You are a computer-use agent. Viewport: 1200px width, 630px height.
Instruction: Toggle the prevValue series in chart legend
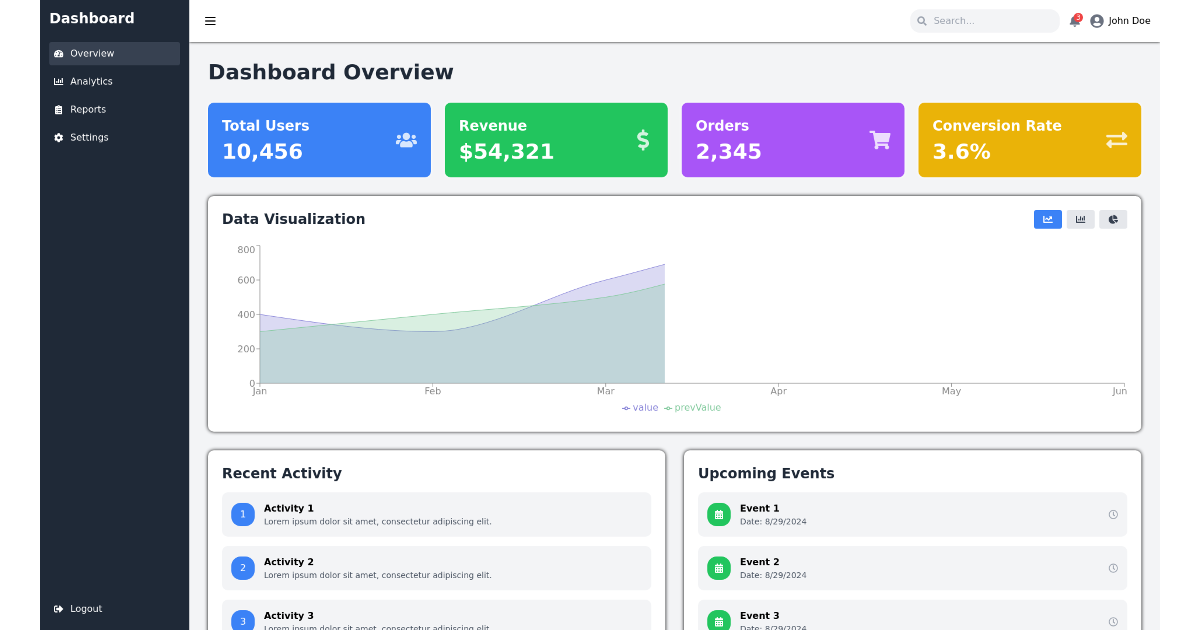coord(692,408)
